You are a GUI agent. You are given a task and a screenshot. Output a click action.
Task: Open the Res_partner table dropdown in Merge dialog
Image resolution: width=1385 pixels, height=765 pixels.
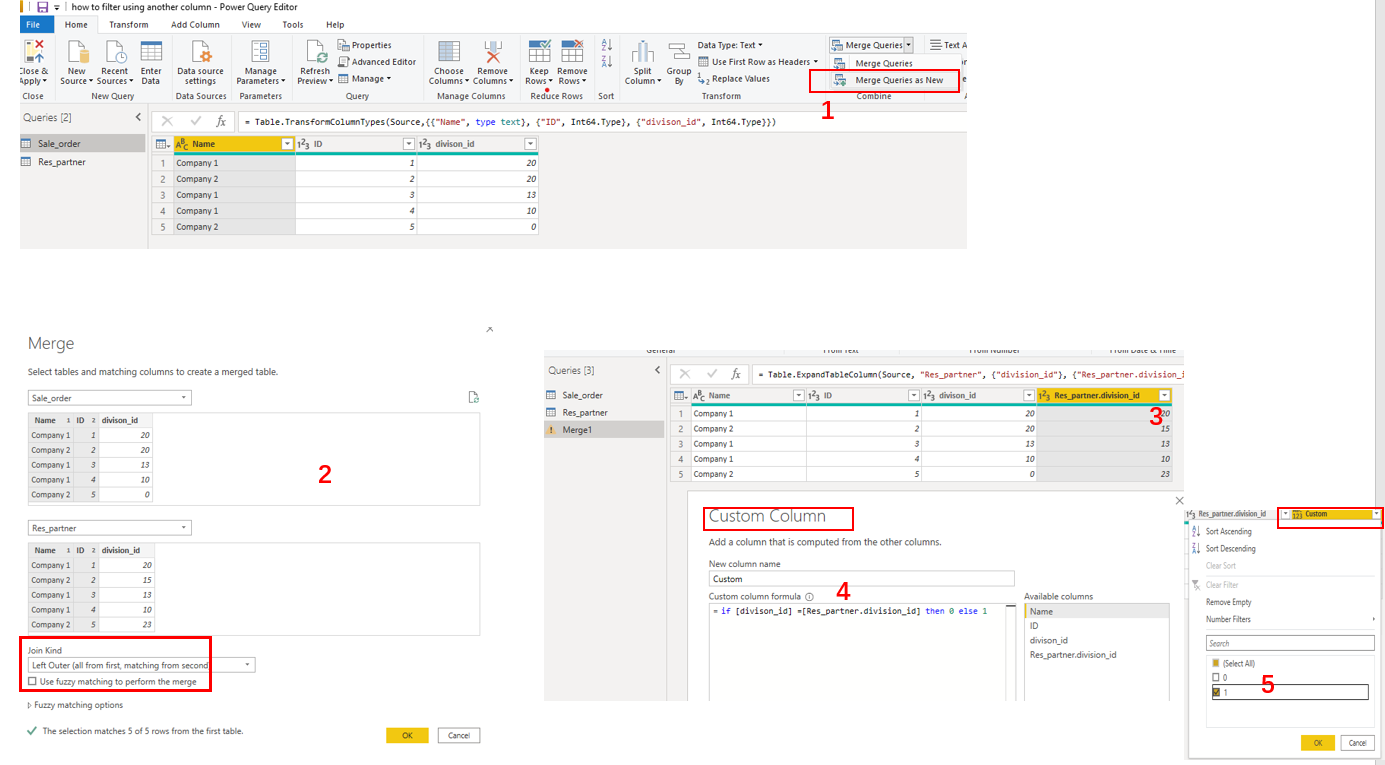click(109, 528)
